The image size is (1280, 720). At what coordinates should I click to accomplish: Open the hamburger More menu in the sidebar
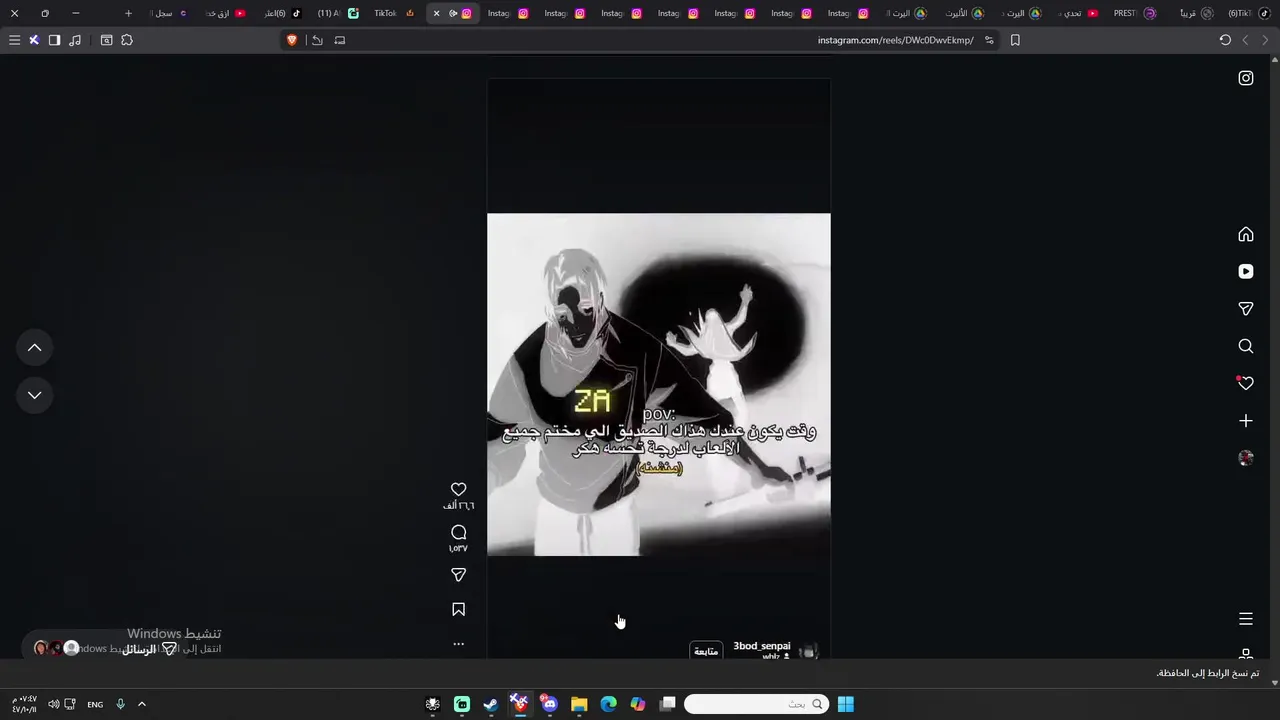coord(1246,619)
